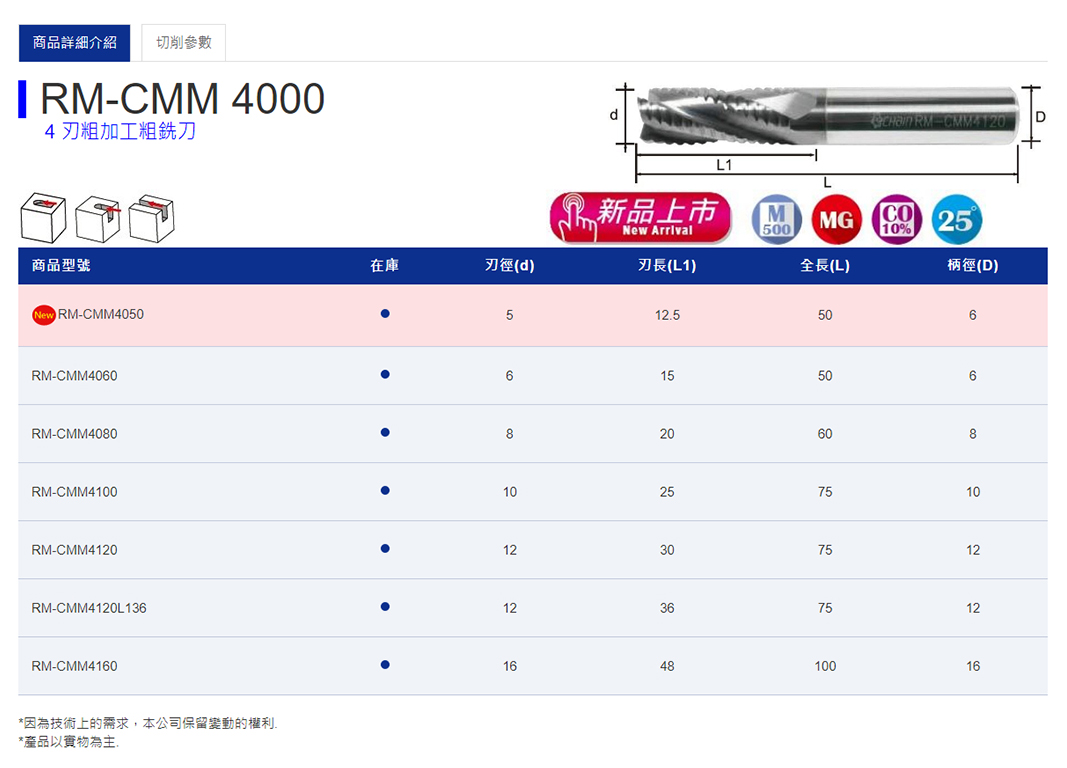Image resolution: width=1067 pixels, height=768 pixels.
Task: Click the third machining-type cube icon
Action: [x=151, y=218]
